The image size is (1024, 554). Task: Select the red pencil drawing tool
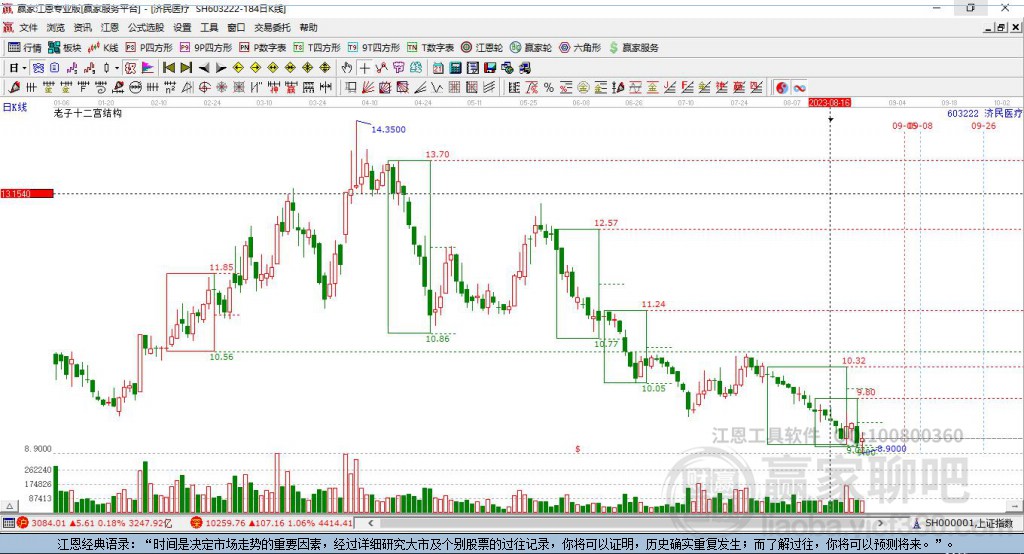click(14, 88)
